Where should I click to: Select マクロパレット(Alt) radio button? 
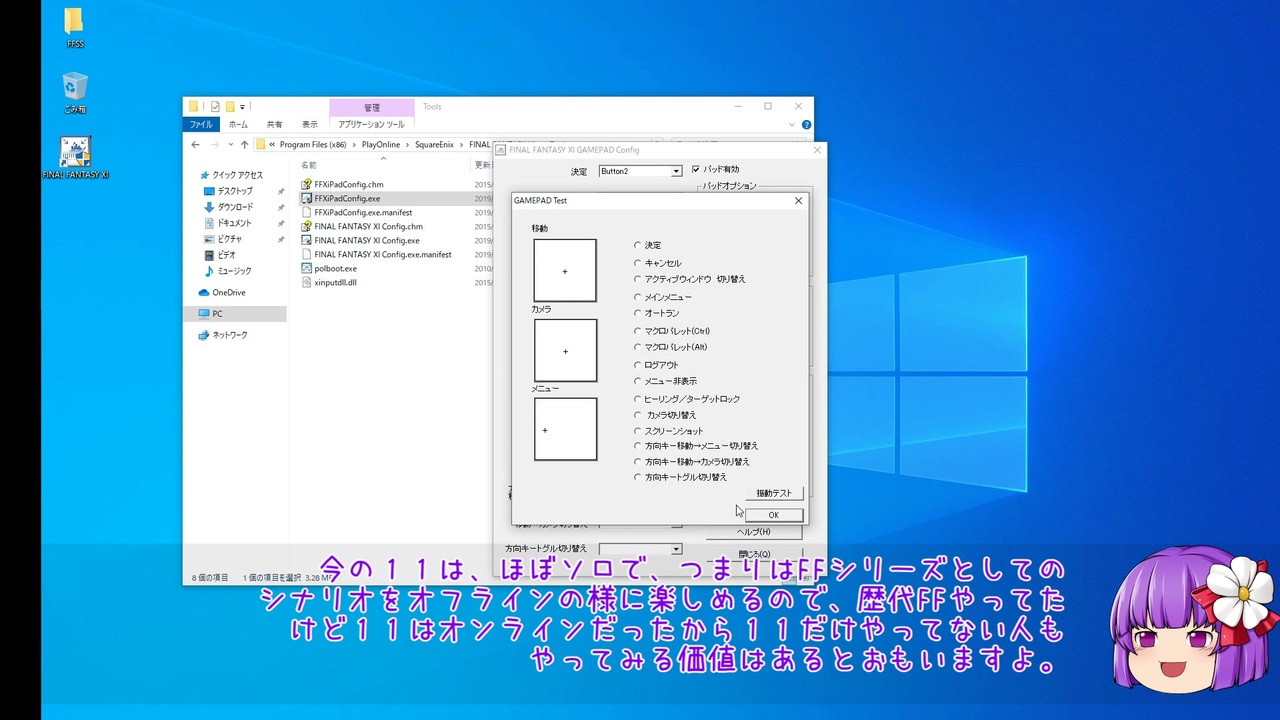[x=638, y=347]
